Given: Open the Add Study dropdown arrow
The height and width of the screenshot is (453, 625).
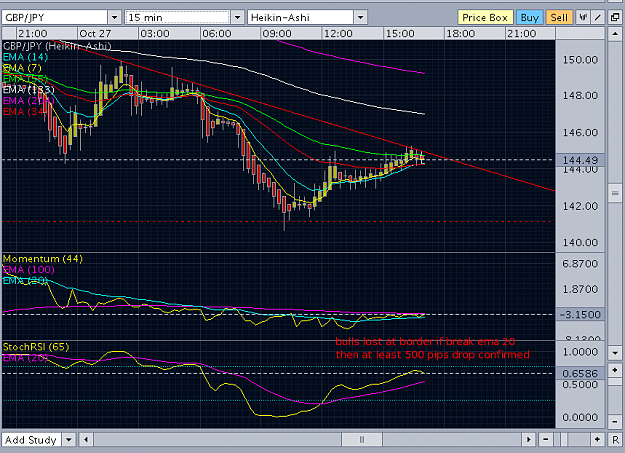Looking at the screenshot, I should (x=69, y=440).
